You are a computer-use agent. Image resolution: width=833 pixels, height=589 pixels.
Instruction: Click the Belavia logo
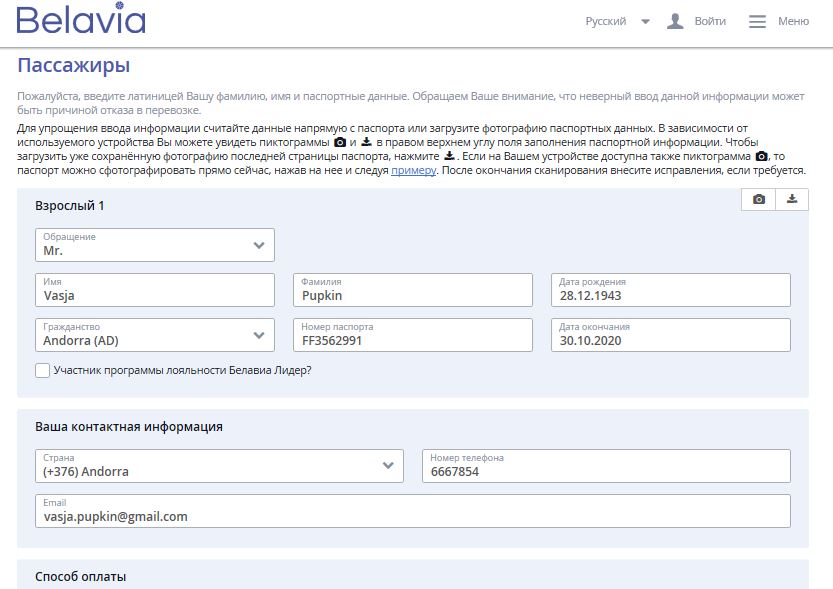[x=81, y=21]
